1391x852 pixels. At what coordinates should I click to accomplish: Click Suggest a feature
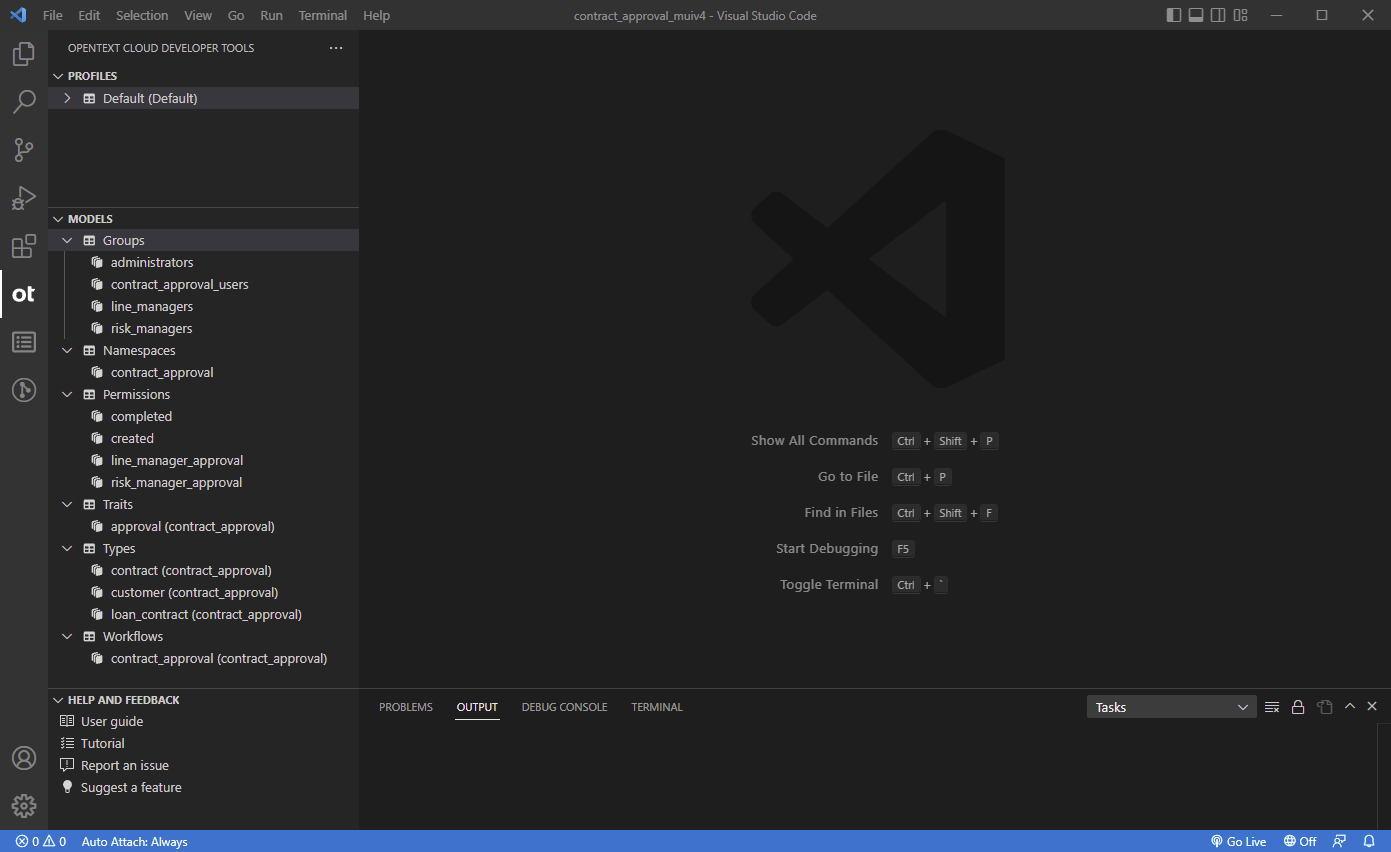point(131,787)
